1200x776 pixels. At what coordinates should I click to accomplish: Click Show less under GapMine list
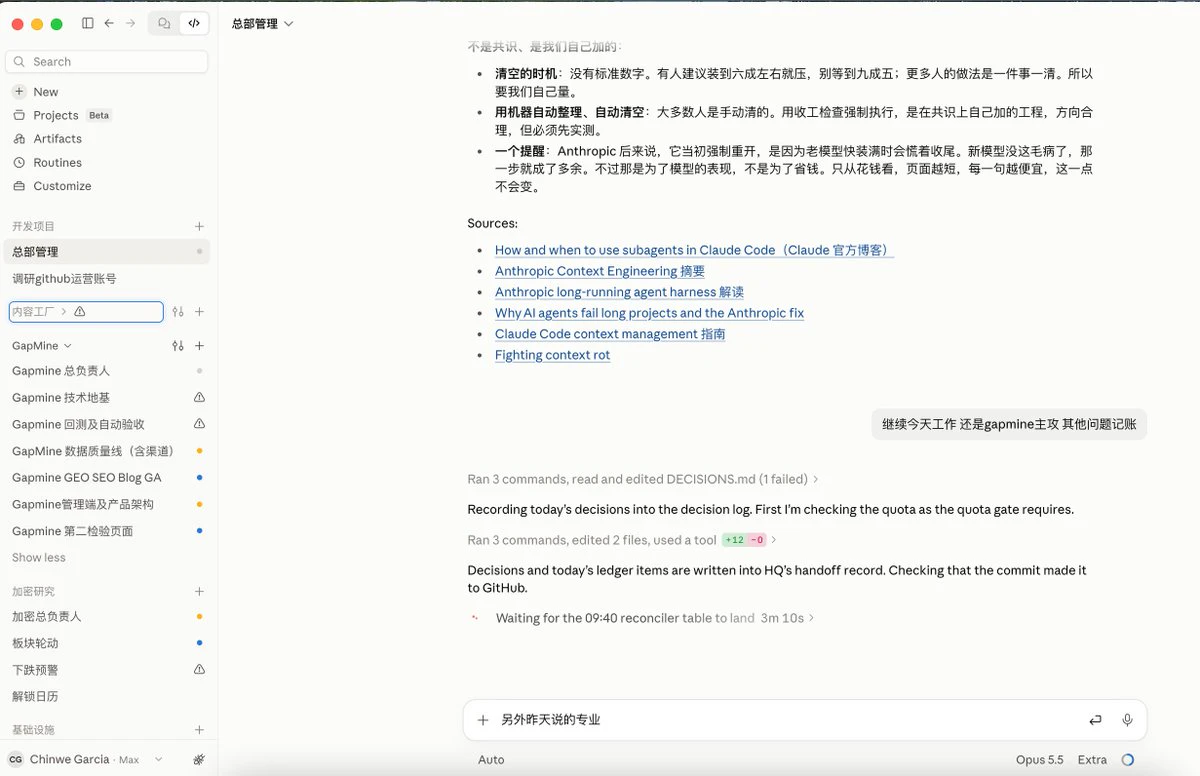[39, 558]
